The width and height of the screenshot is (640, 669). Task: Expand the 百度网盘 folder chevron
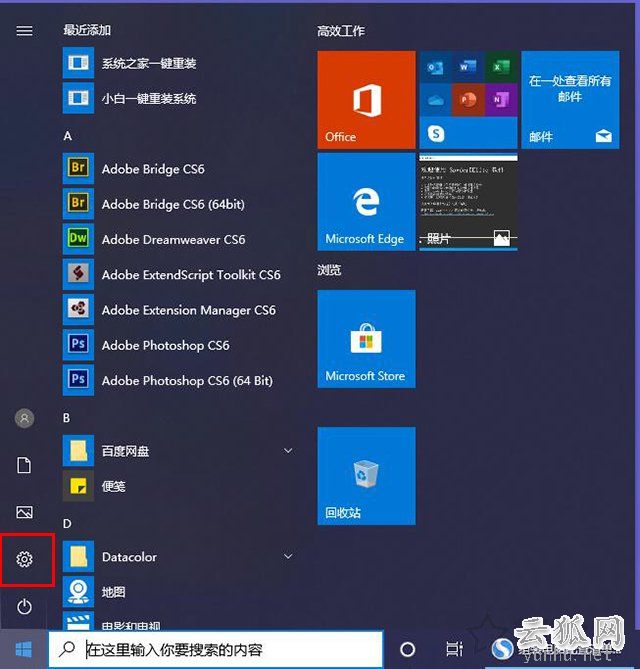288,451
